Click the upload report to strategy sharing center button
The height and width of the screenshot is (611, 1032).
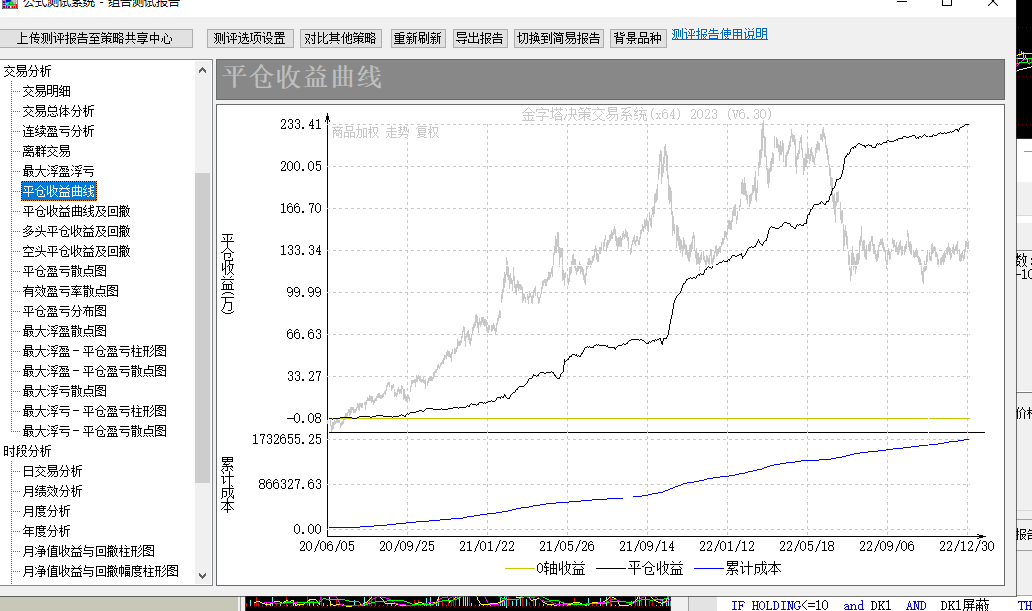(x=96, y=38)
